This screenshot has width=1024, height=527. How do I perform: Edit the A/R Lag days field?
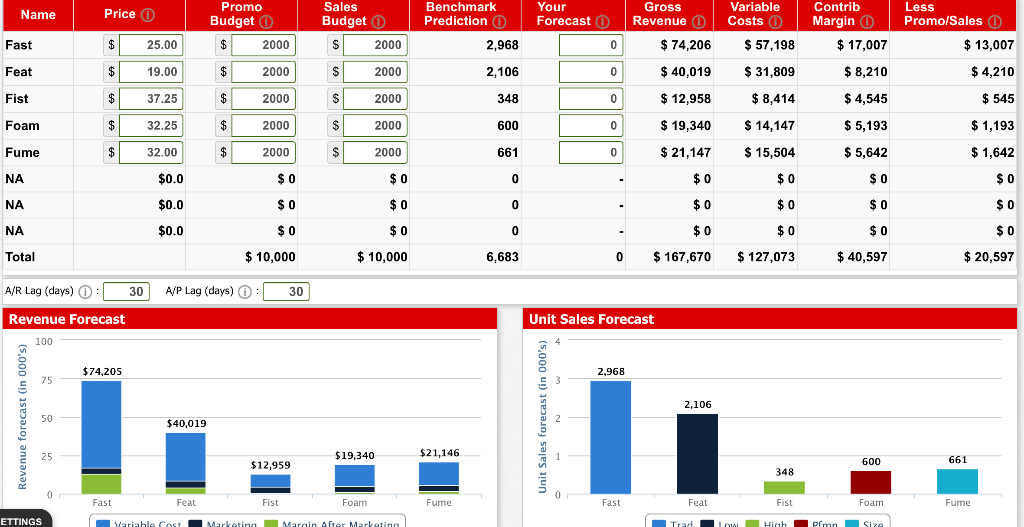[x=126, y=292]
